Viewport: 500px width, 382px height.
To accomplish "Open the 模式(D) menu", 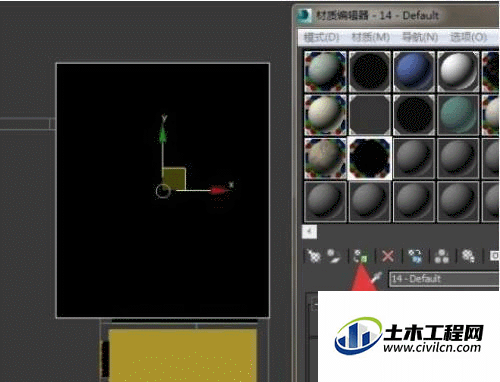I will click(321, 37).
